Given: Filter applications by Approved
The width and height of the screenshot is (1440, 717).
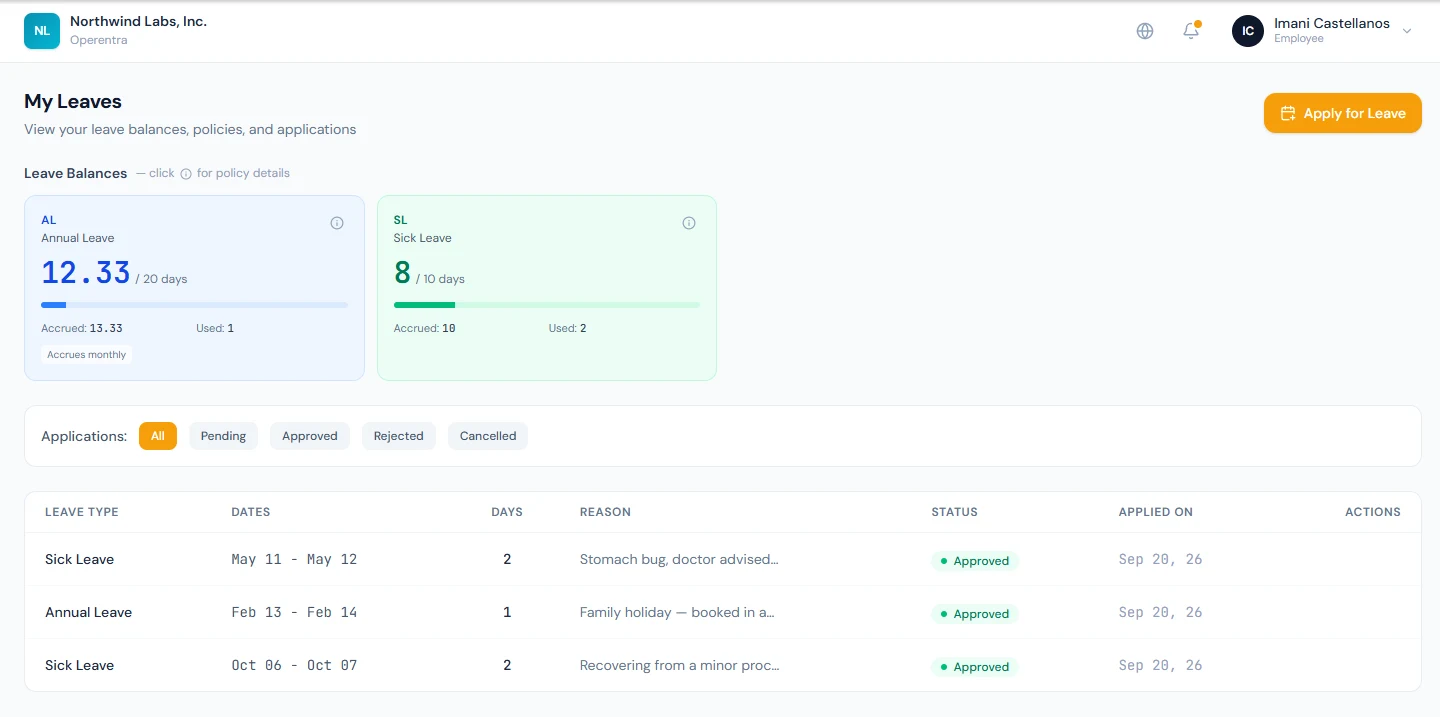Looking at the screenshot, I should [310, 436].
